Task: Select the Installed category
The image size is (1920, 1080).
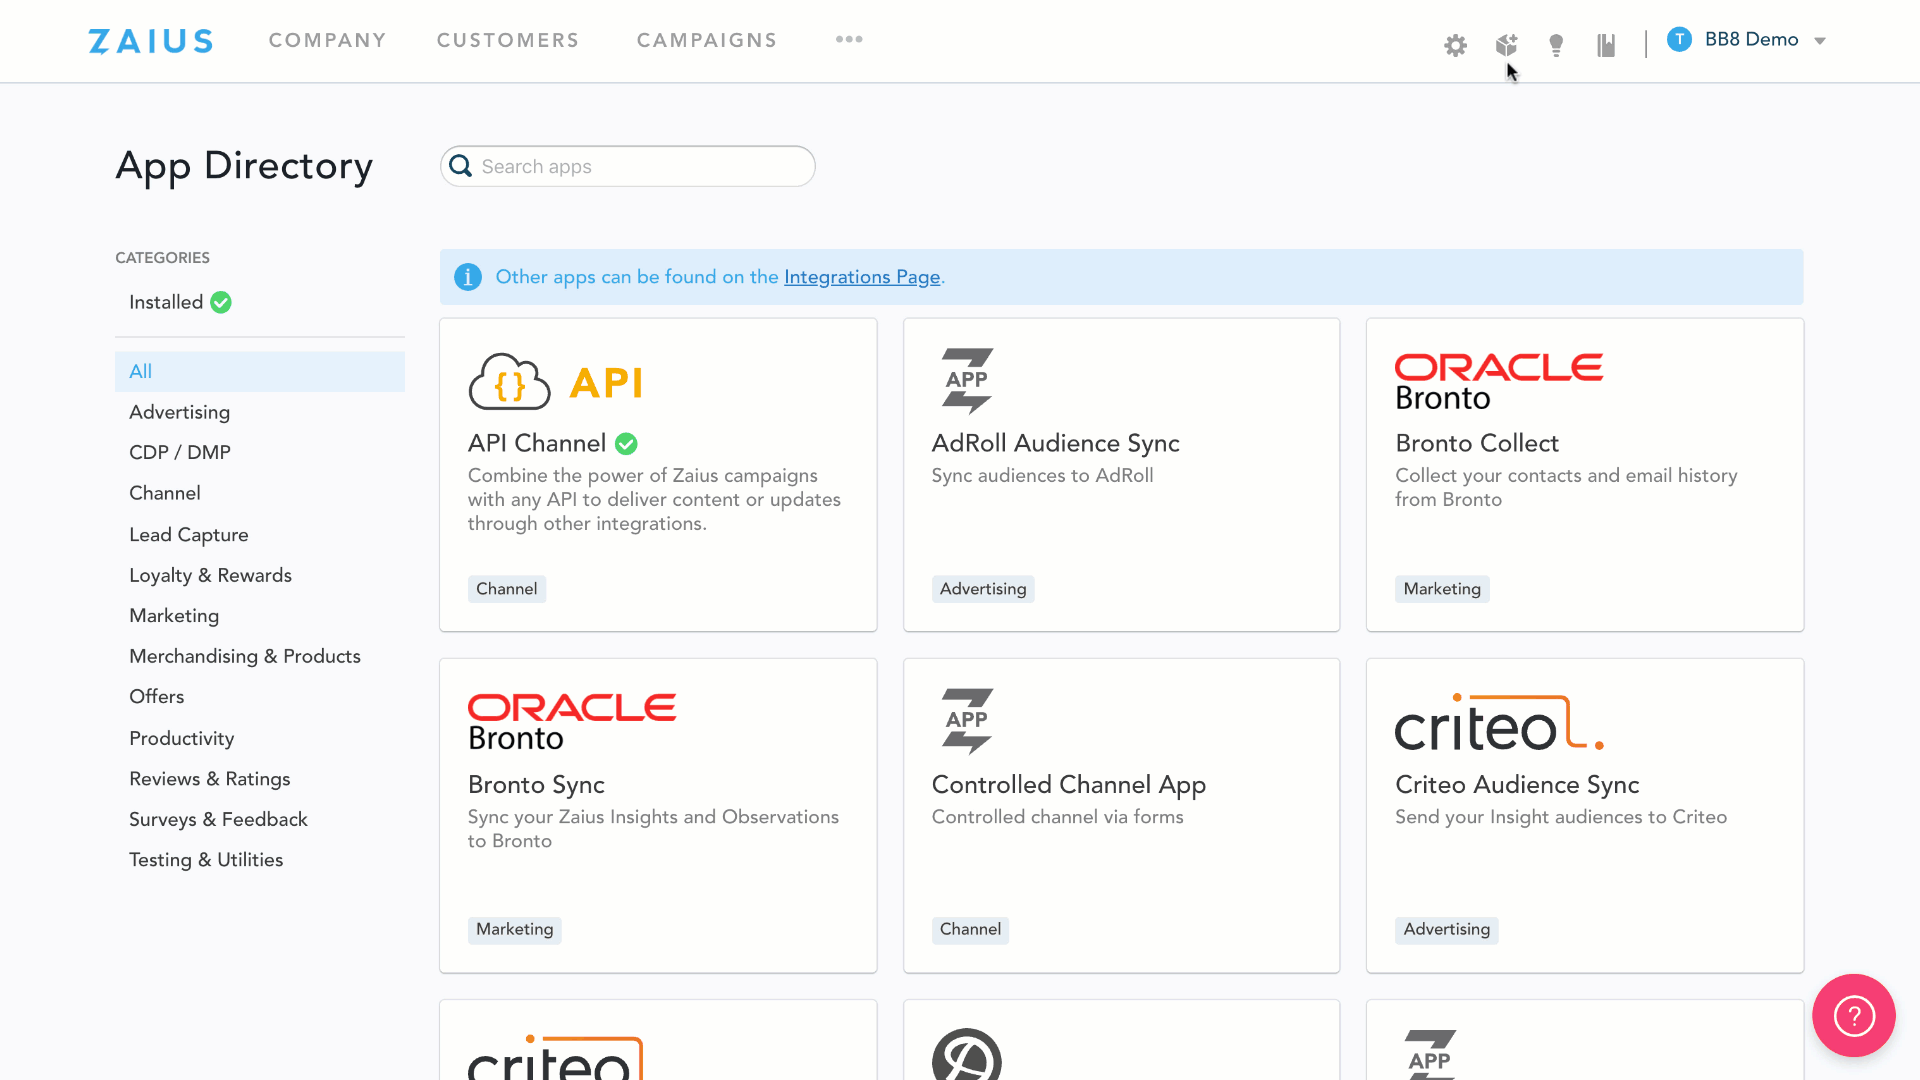Action: pyautogui.click(x=166, y=302)
